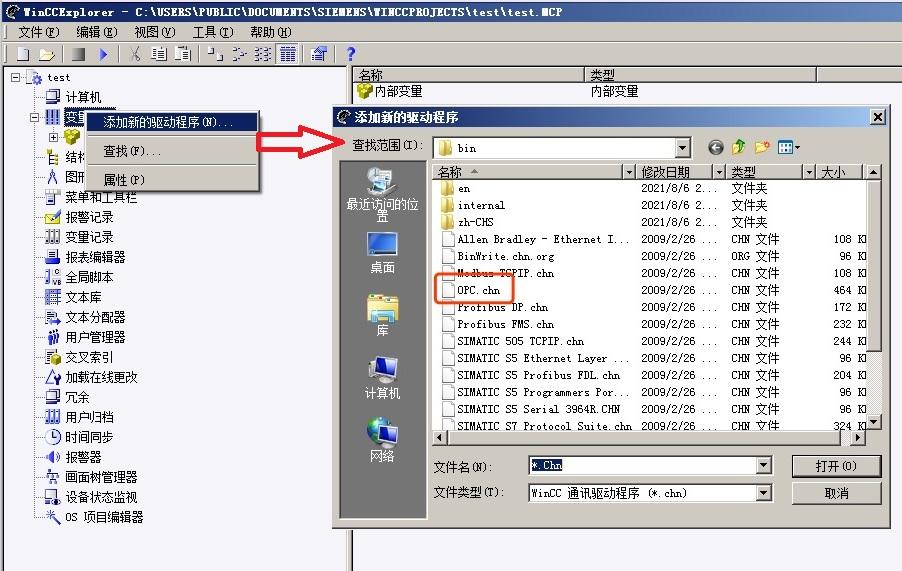Click the New project toolbar icon

coord(23,54)
